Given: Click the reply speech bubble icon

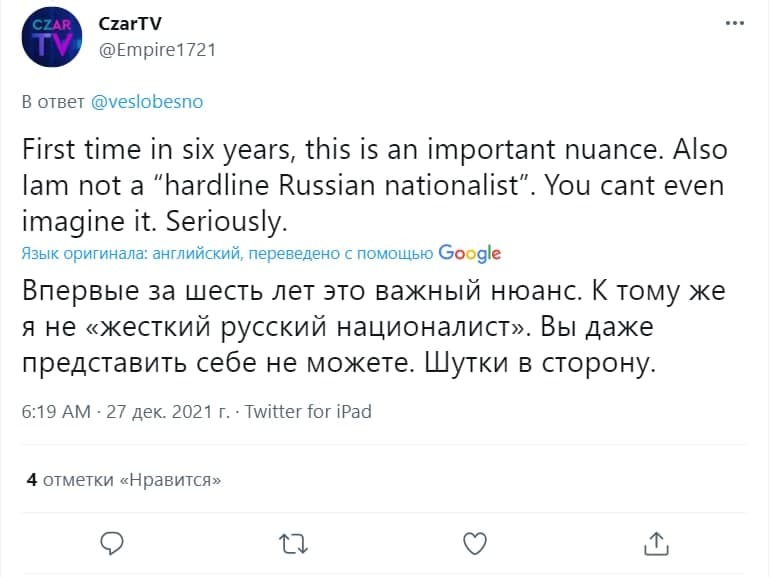Looking at the screenshot, I should (x=112, y=543).
